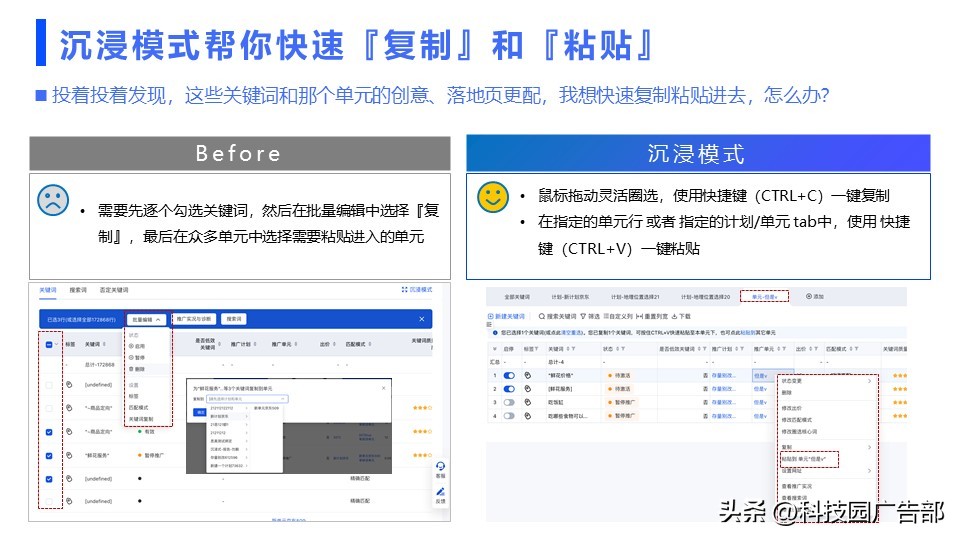Image resolution: width=960 pixels, height=540 pixels.
Task: Select the 单元-但是v tab
Action: 765,296
